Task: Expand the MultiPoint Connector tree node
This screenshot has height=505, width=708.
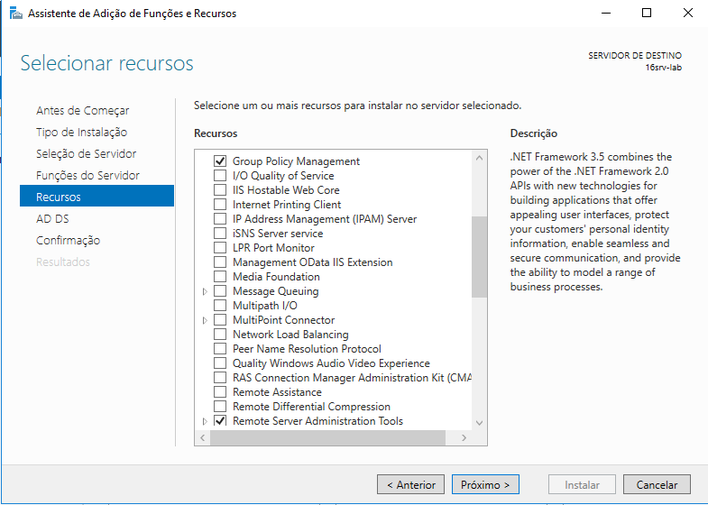Action: click(205, 320)
